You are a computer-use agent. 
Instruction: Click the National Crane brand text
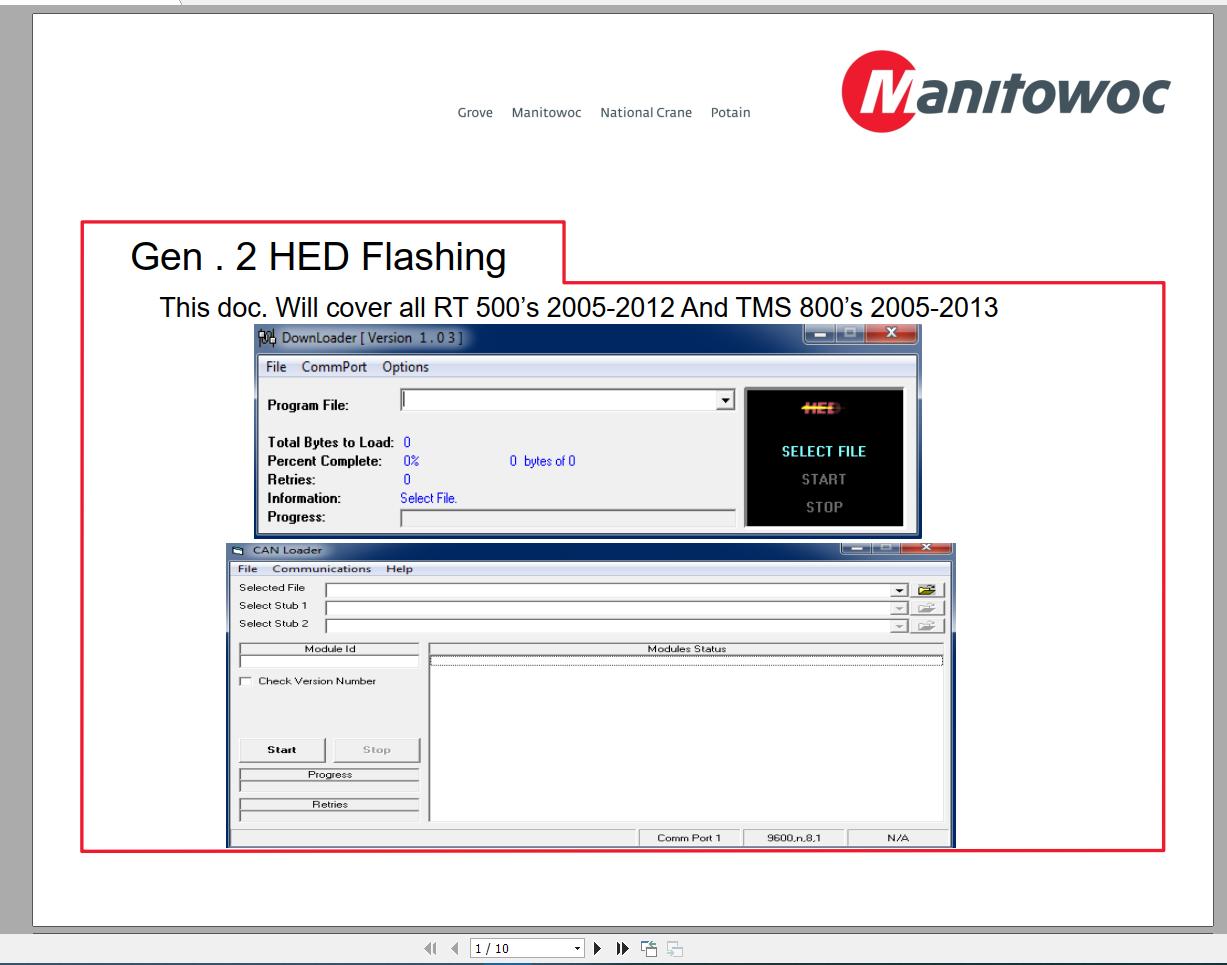pos(645,113)
